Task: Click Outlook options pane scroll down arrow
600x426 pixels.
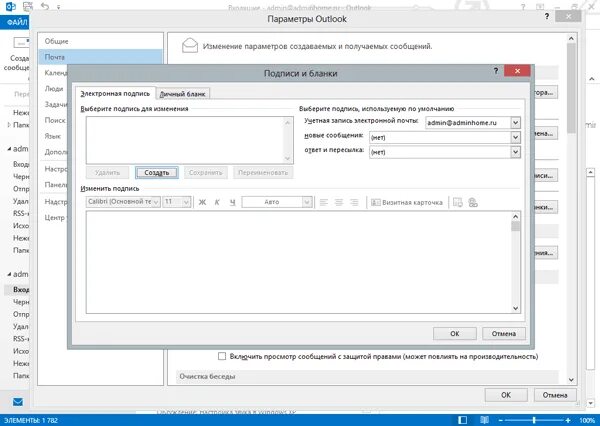Action: pos(571,380)
